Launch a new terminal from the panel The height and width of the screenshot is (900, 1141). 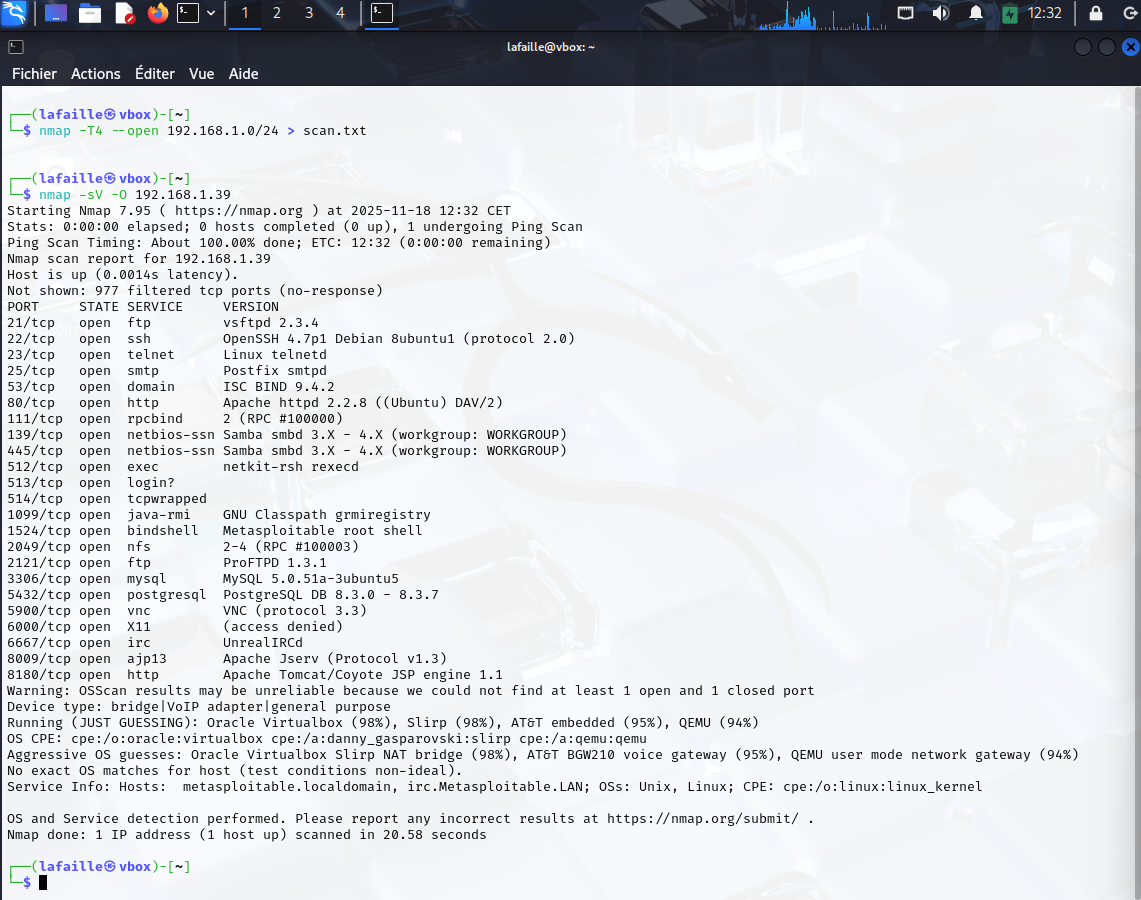click(x=188, y=14)
